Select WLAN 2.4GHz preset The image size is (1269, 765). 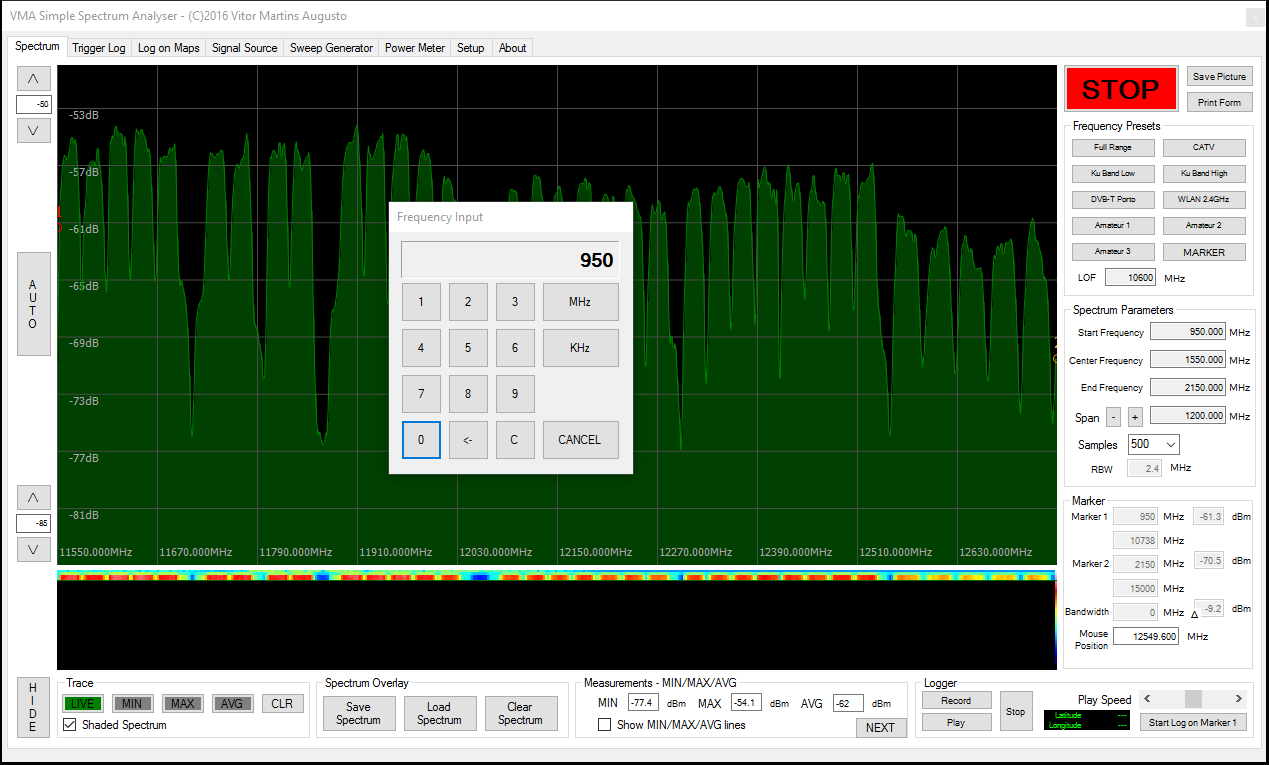pos(1204,200)
